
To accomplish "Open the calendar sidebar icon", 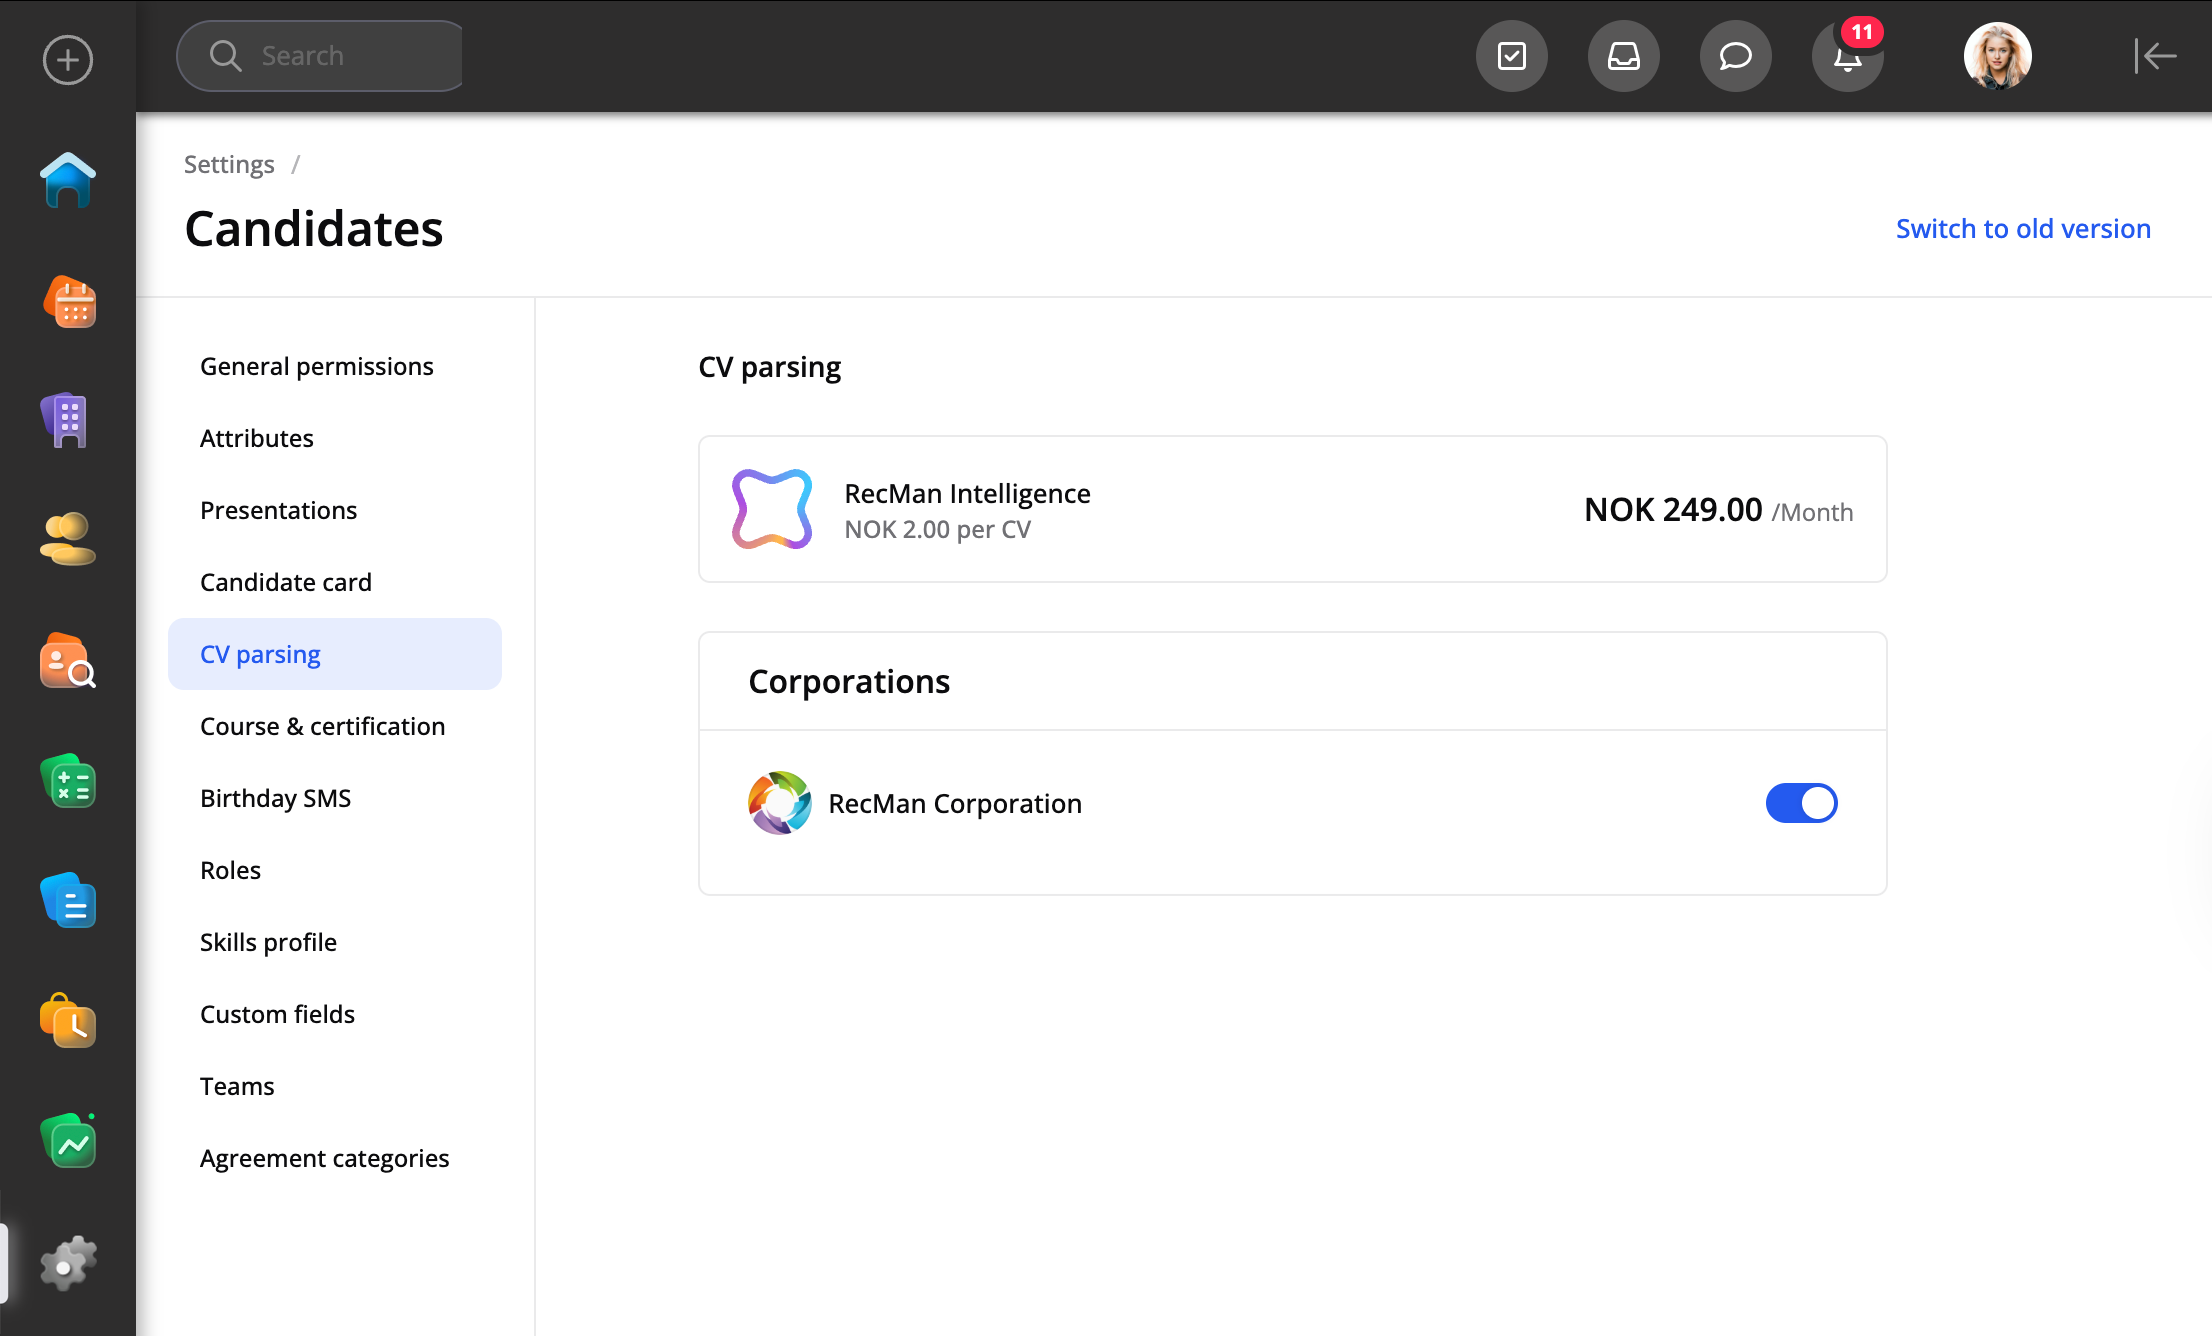I will pyautogui.click(x=68, y=302).
